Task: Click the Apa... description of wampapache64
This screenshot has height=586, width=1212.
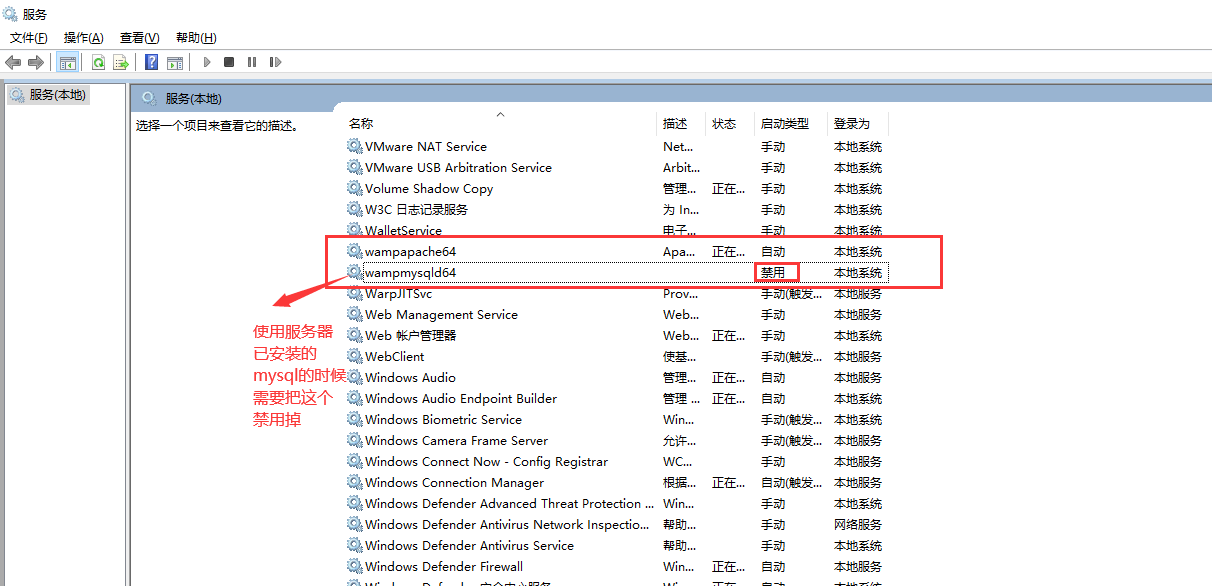Action: (x=679, y=251)
